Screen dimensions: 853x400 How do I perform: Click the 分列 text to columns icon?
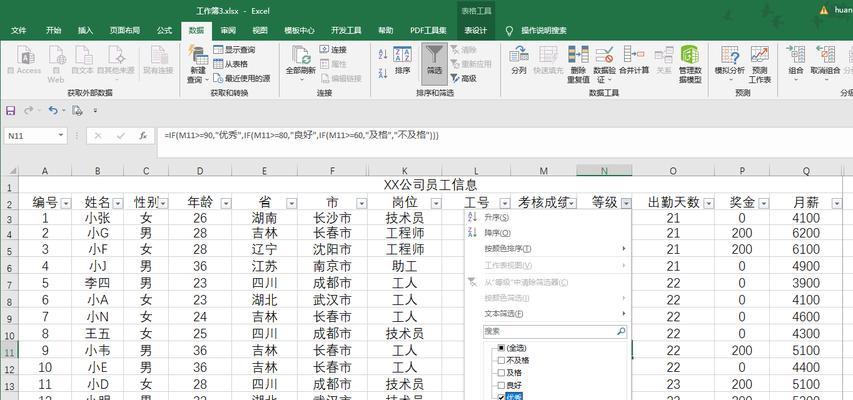(x=519, y=55)
